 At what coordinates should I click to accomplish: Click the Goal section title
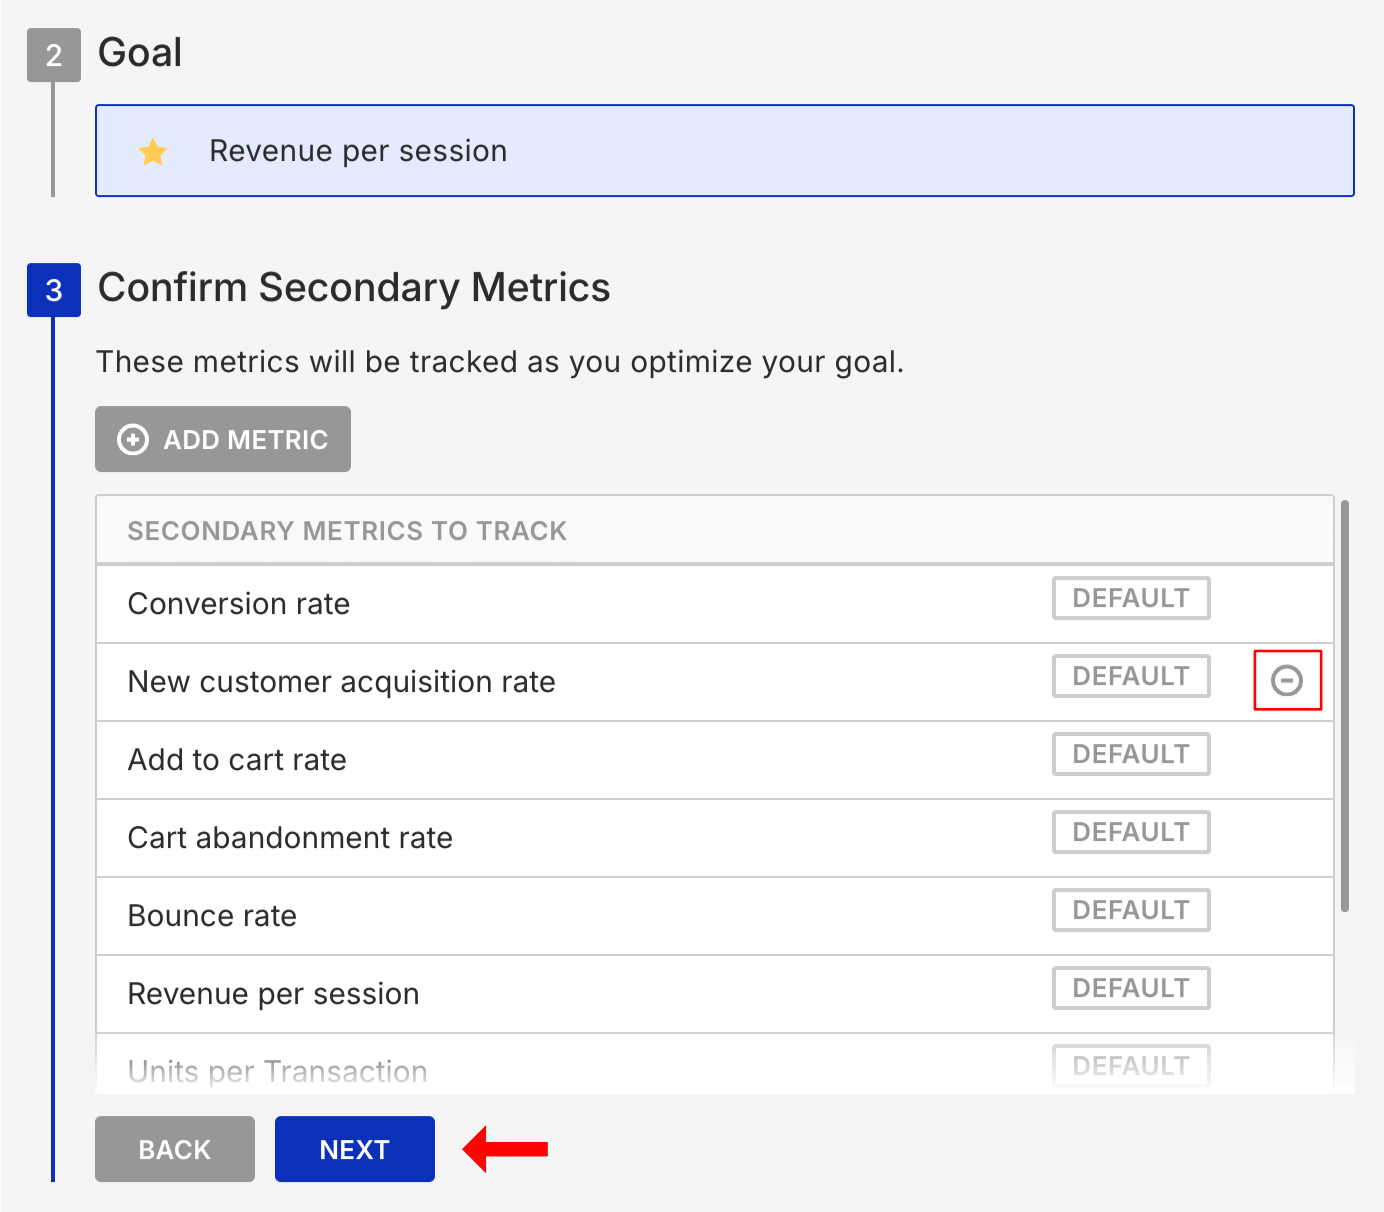tap(139, 52)
